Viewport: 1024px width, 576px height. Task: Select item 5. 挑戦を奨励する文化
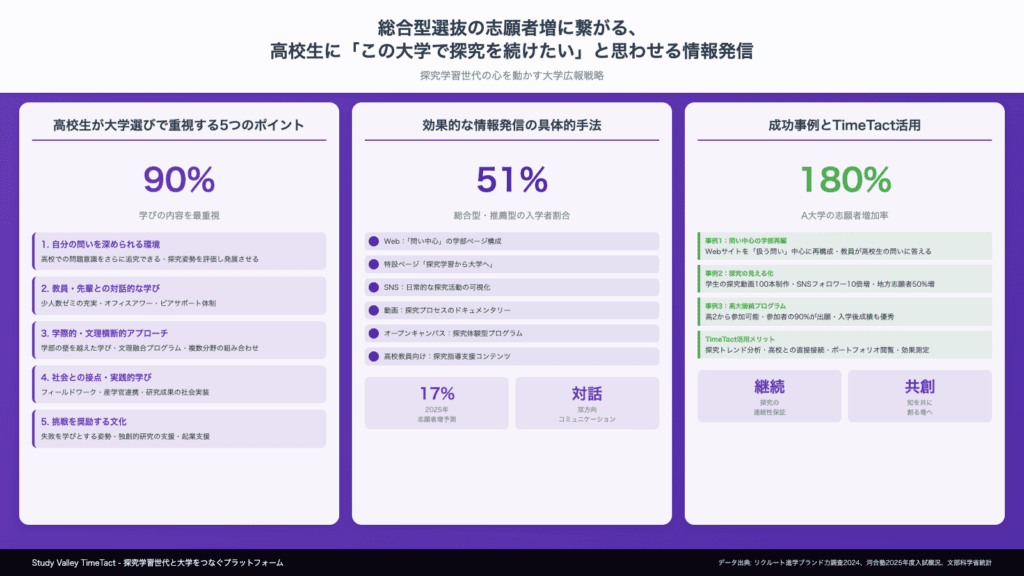click(179, 428)
